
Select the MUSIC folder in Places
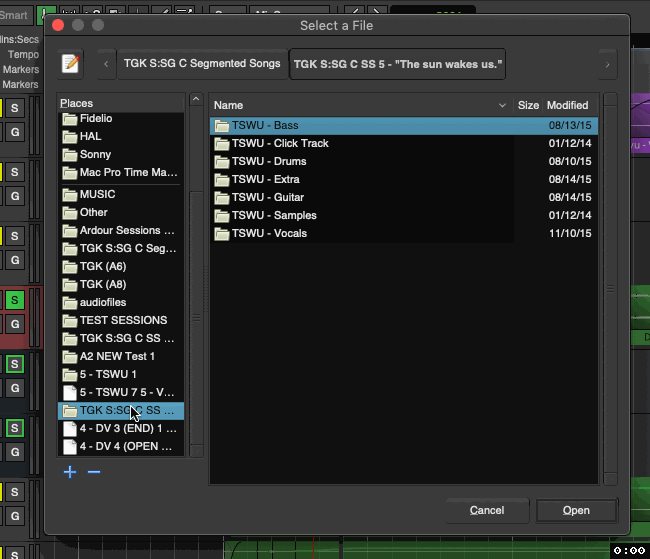[x=97, y=194]
